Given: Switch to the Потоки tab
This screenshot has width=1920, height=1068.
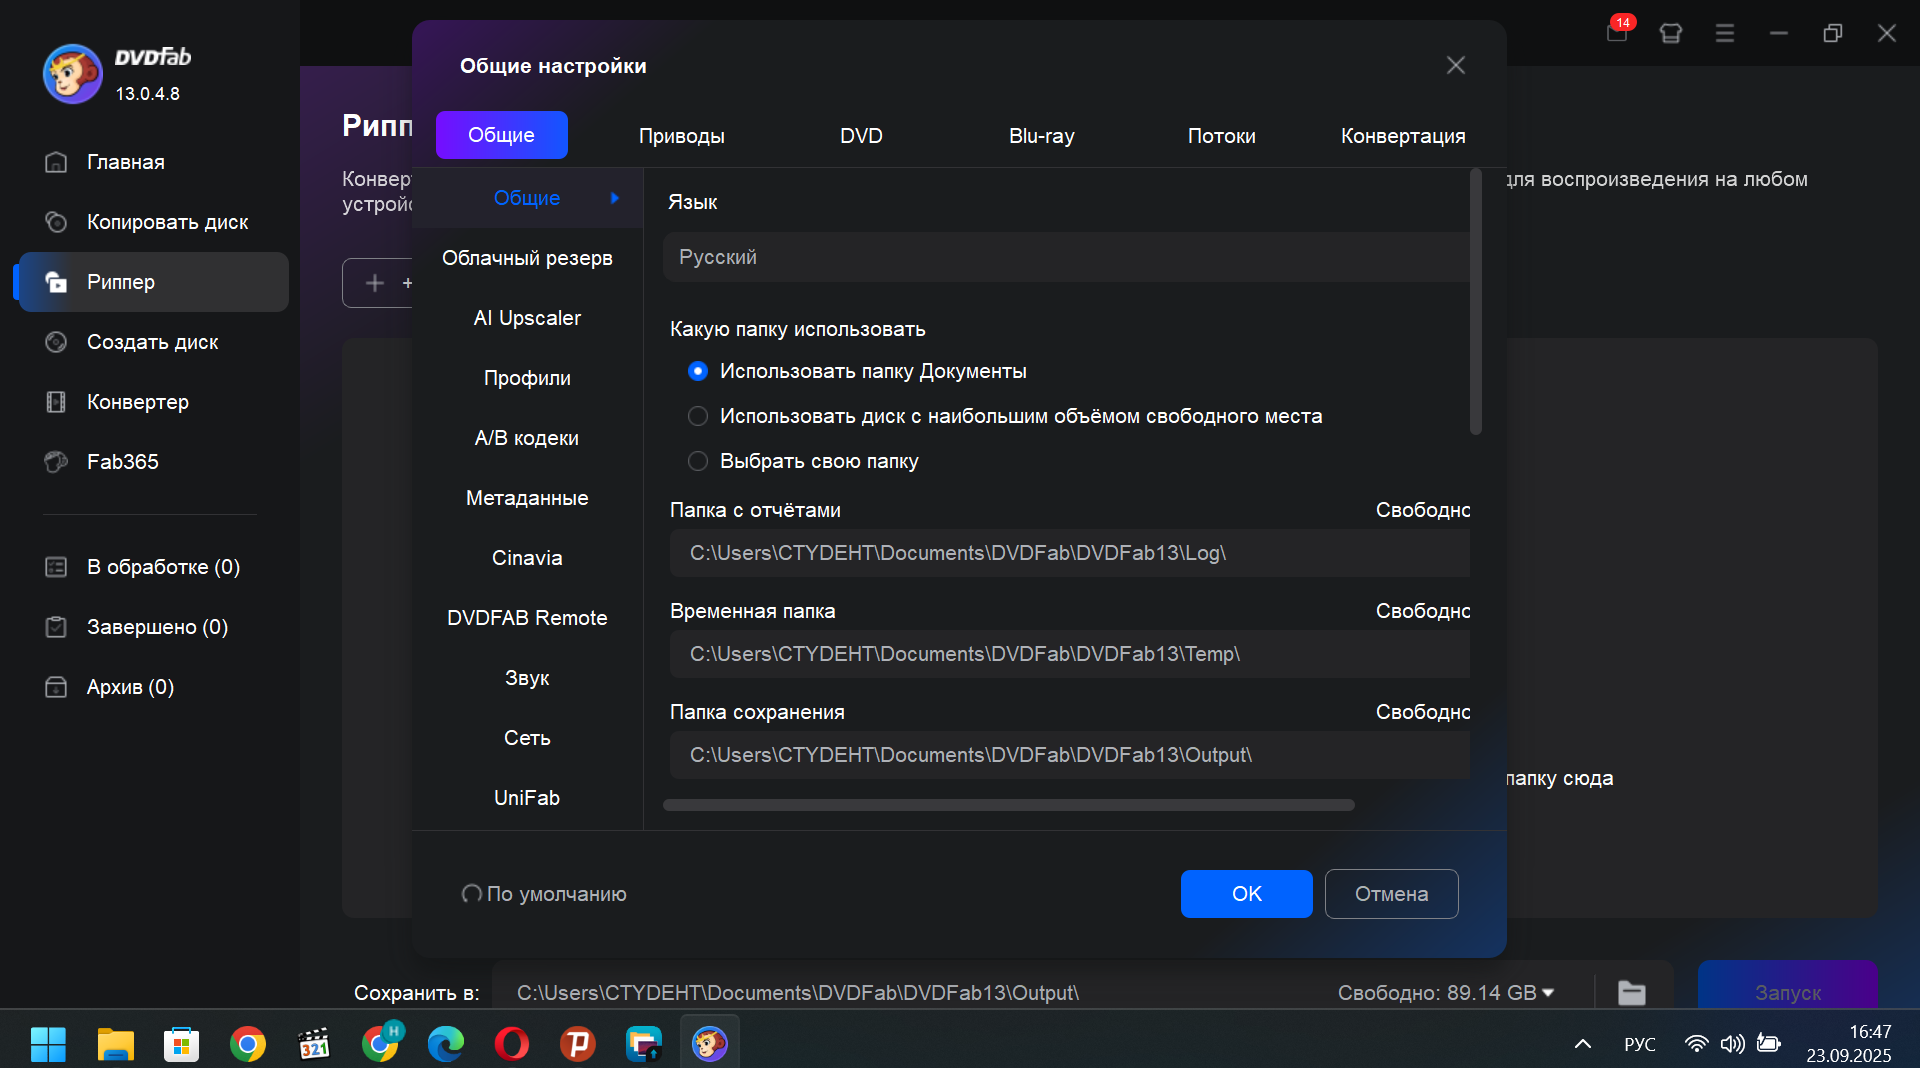Looking at the screenshot, I should (x=1222, y=136).
